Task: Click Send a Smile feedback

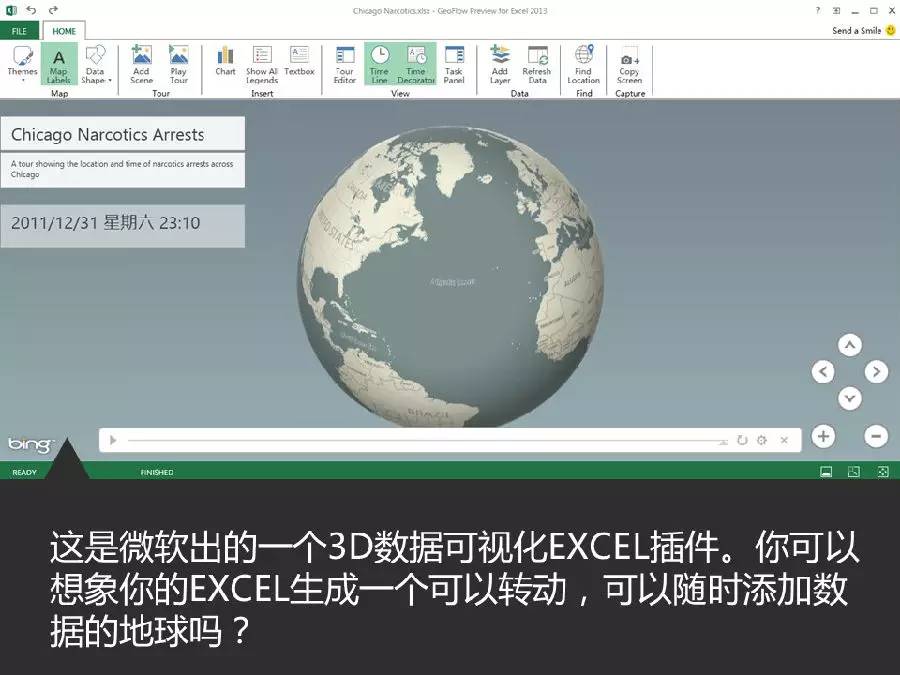Action: point(863,30)
